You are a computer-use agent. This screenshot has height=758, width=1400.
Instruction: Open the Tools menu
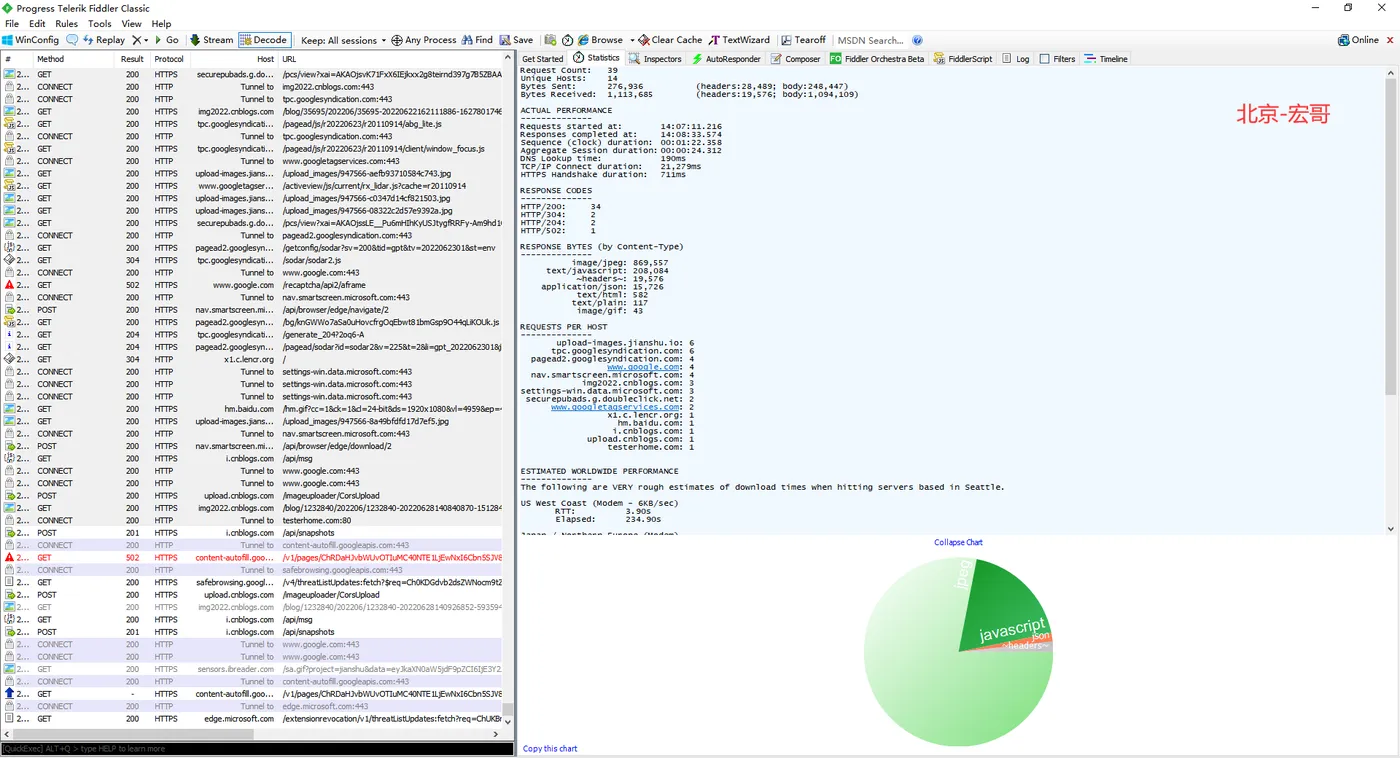coord(100,23)
